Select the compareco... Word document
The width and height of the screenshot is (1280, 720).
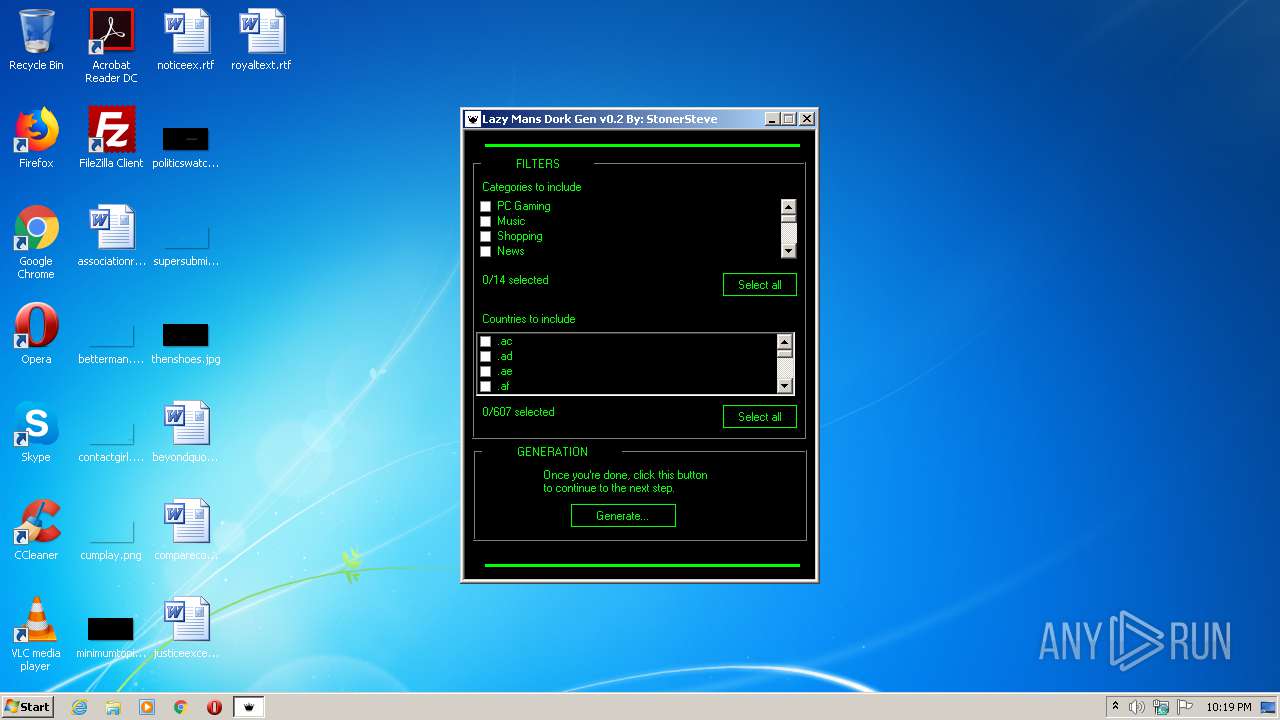point(186,530)
